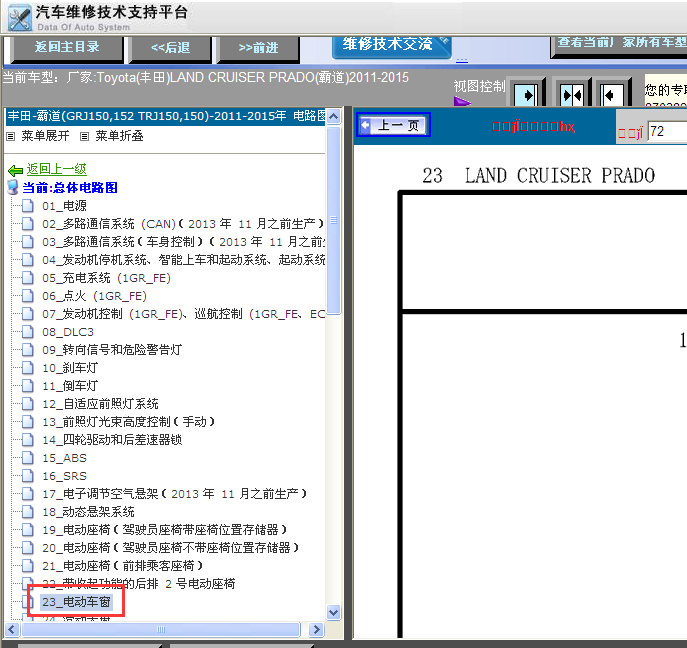Click the document icon beside 16_SRS

(x=28, y=476)
